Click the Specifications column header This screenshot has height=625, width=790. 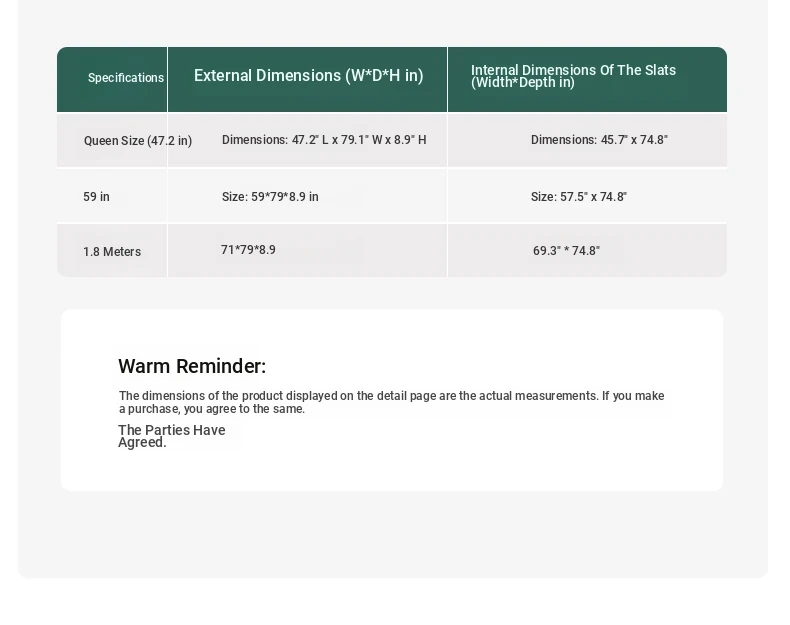[125, 78]
